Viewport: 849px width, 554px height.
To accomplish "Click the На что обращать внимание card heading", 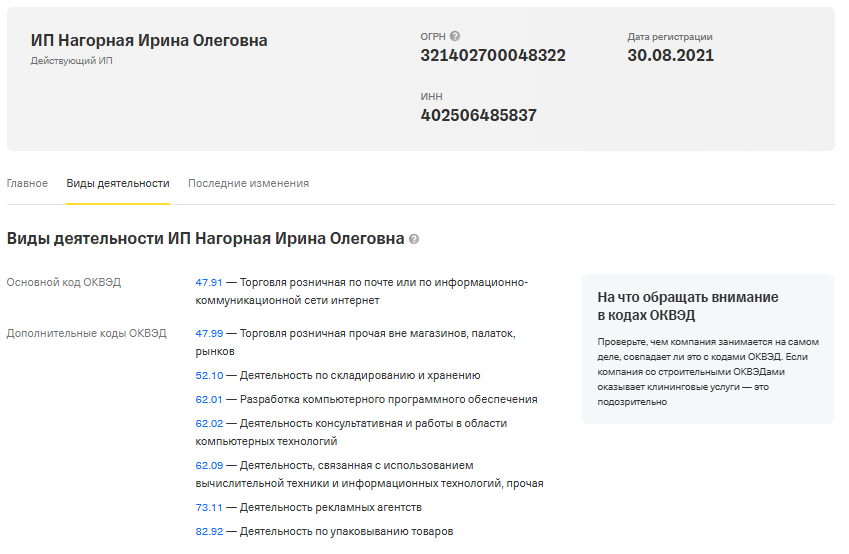I will point(687,306).
